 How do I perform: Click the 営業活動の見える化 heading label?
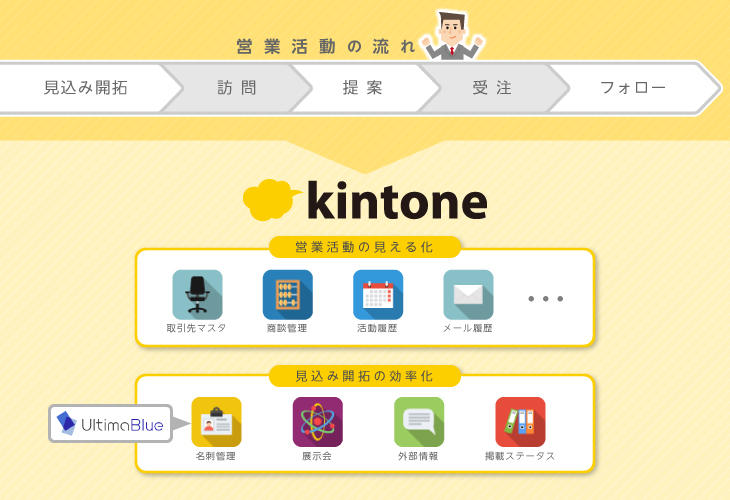365,247
